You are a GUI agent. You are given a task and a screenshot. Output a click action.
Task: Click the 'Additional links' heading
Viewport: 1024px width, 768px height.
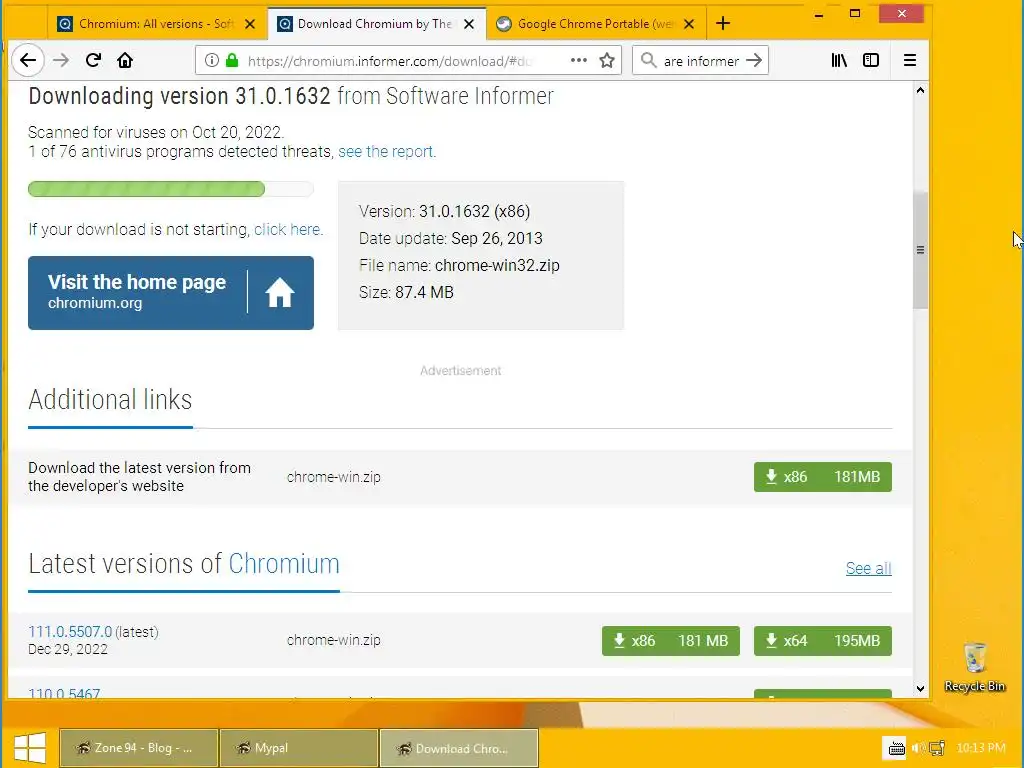(x=110, y=399)
